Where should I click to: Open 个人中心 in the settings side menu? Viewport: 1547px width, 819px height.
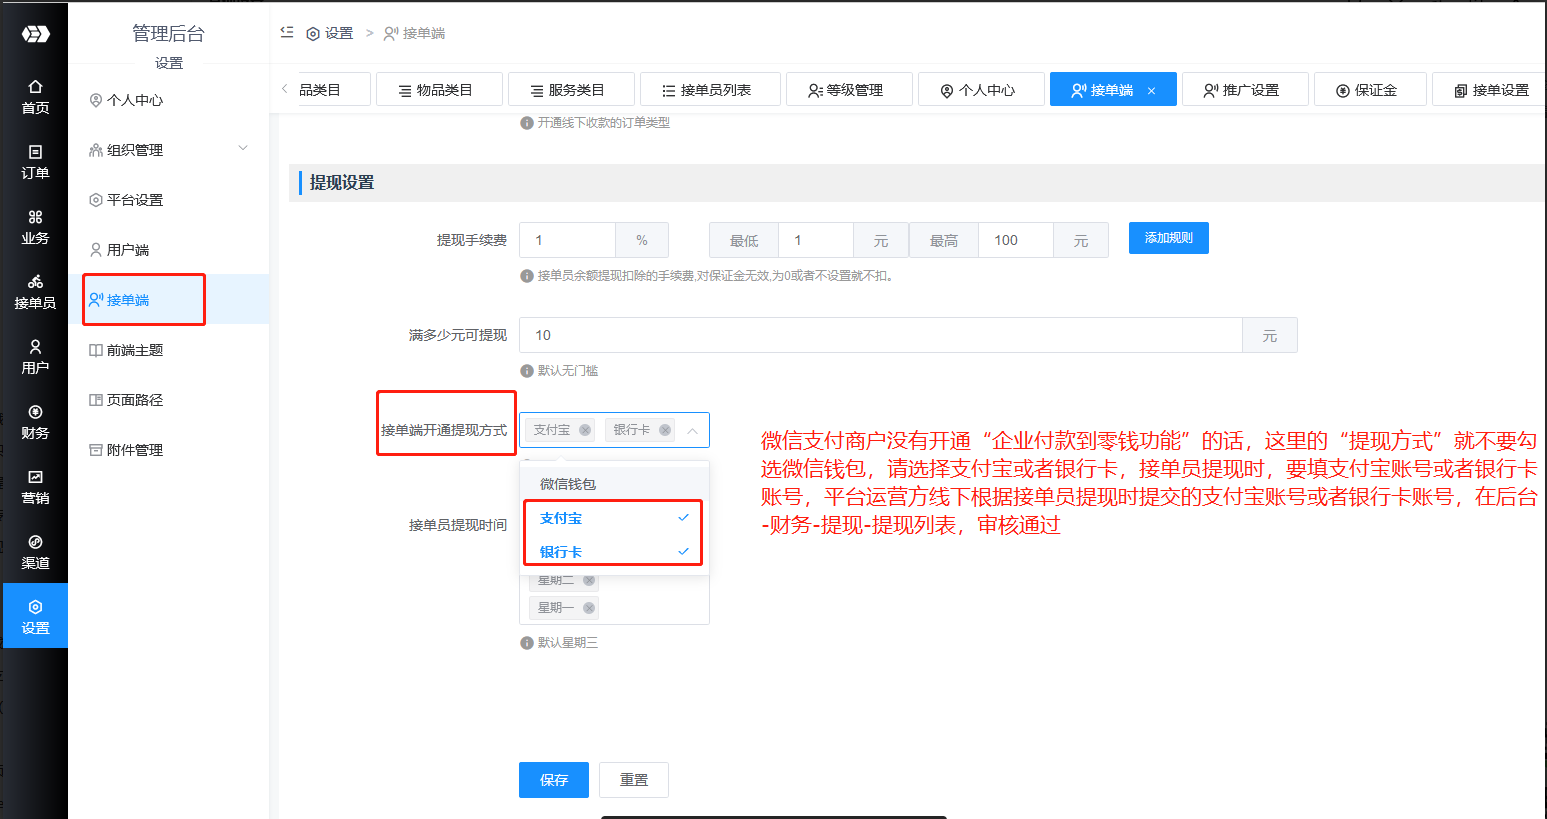coord(169,100)
